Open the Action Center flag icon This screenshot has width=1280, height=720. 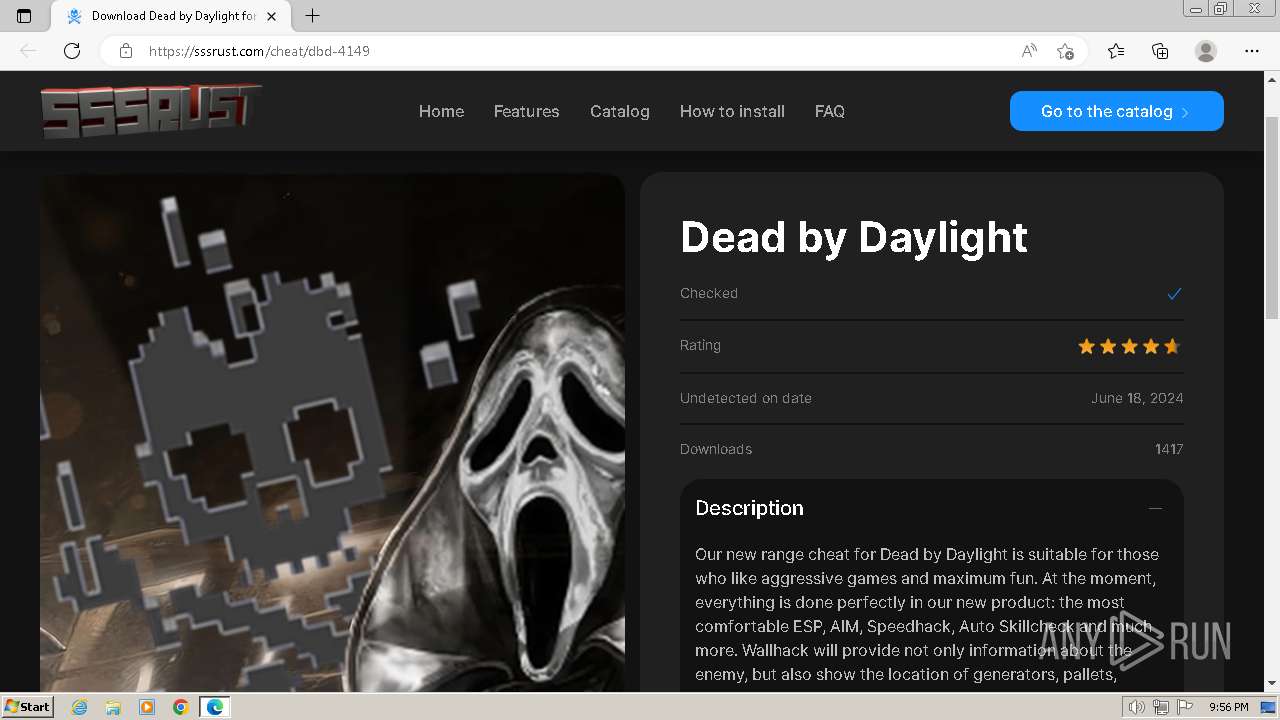1185,707
